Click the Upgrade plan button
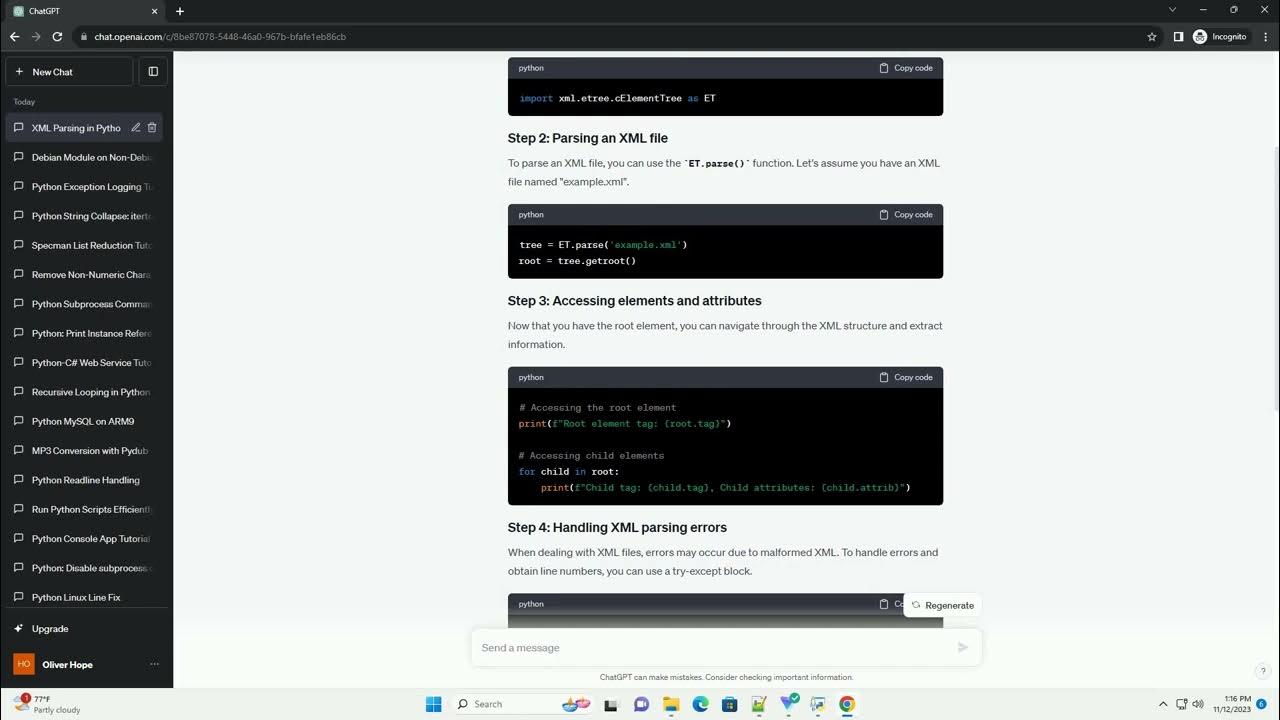 click(x=86, y=629)
